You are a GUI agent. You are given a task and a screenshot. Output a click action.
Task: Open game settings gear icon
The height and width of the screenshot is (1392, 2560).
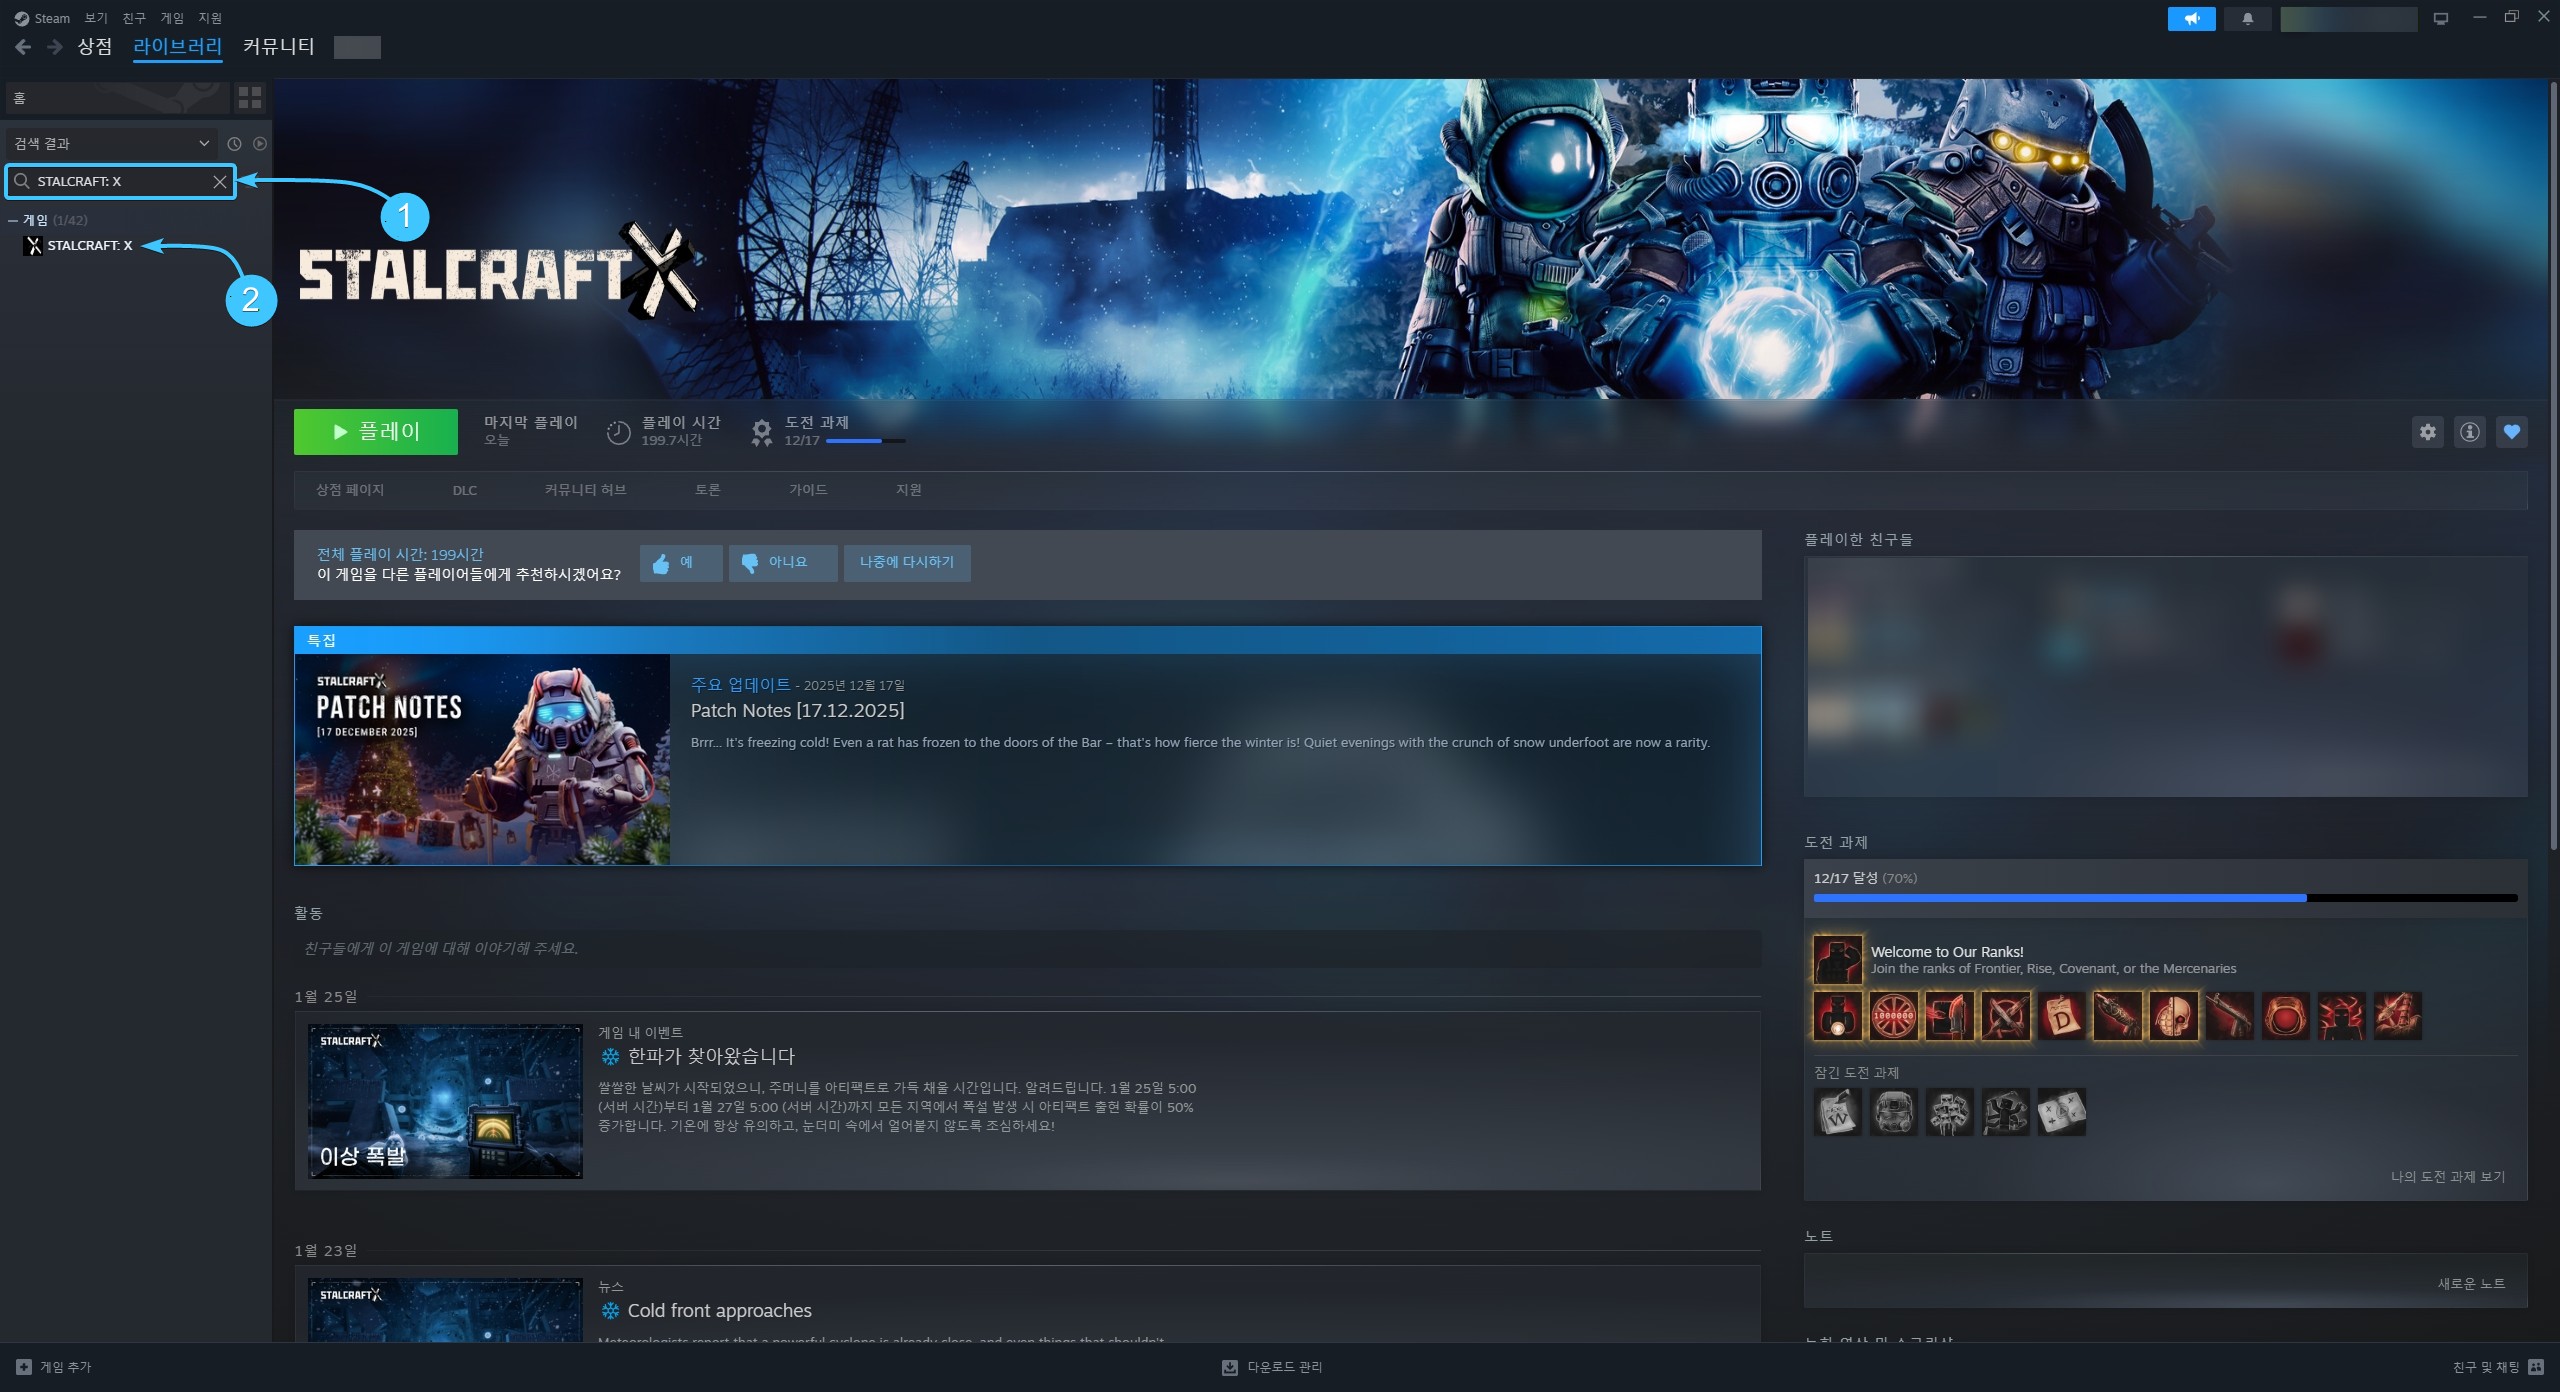point(2427,432)
